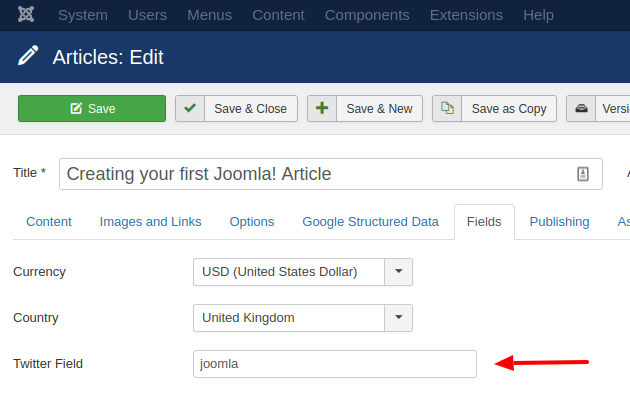Click the copy icon on Save as Copy
This screenshot has width=630, height=394.
click(447, 108)
